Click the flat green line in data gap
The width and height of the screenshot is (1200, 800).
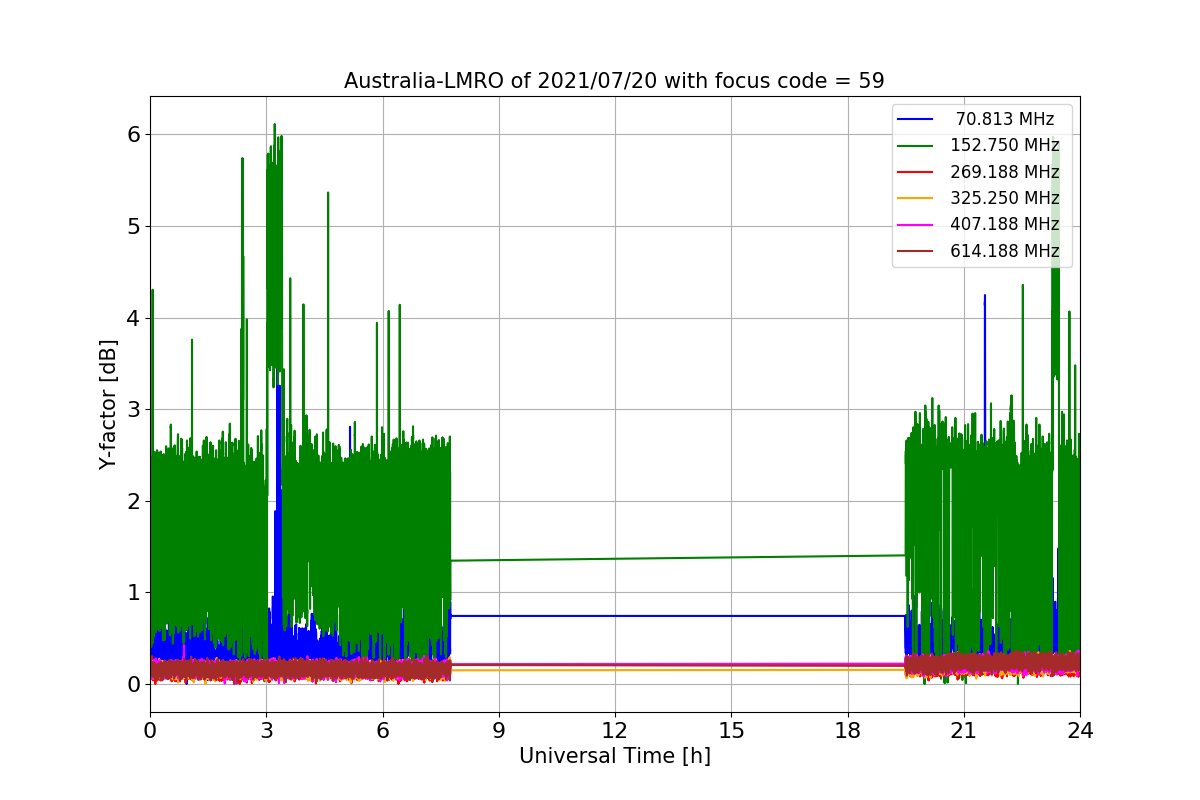pos(678,558)
